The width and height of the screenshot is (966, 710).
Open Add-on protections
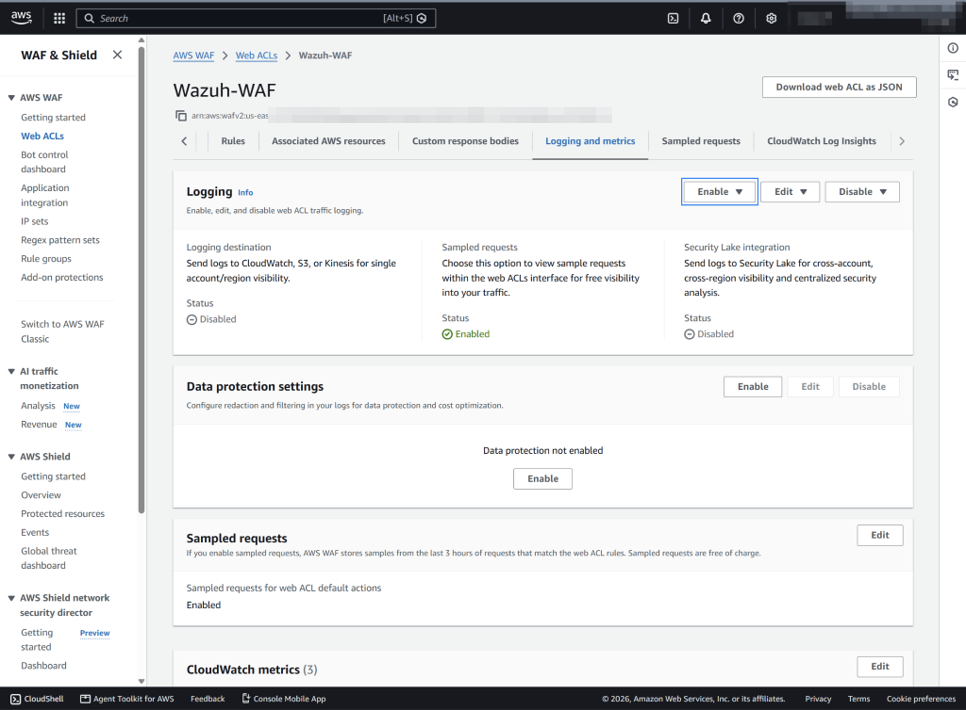click(62, 277)
